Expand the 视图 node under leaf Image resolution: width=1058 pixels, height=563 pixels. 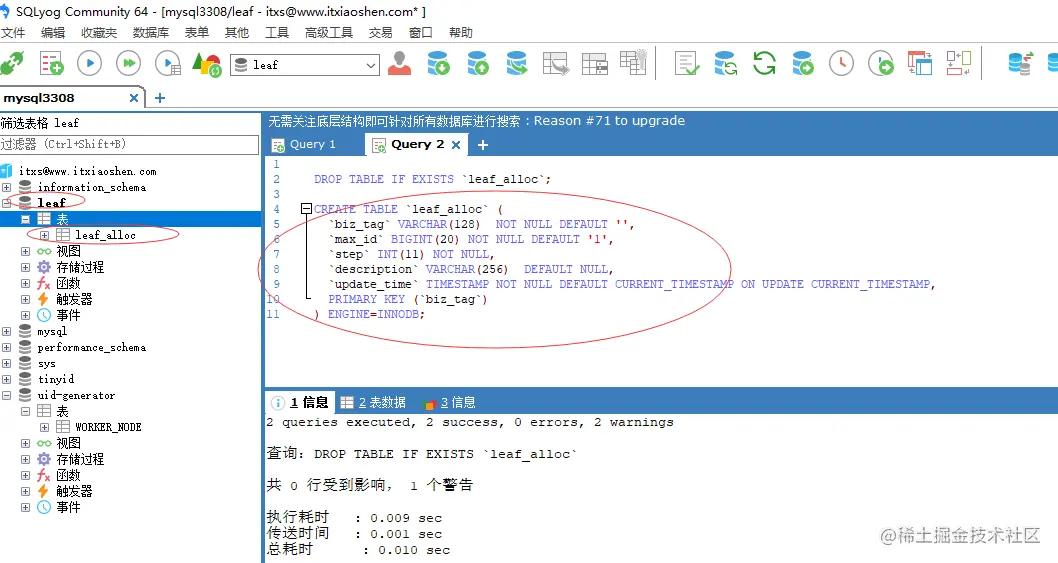[x=25, y=251]
